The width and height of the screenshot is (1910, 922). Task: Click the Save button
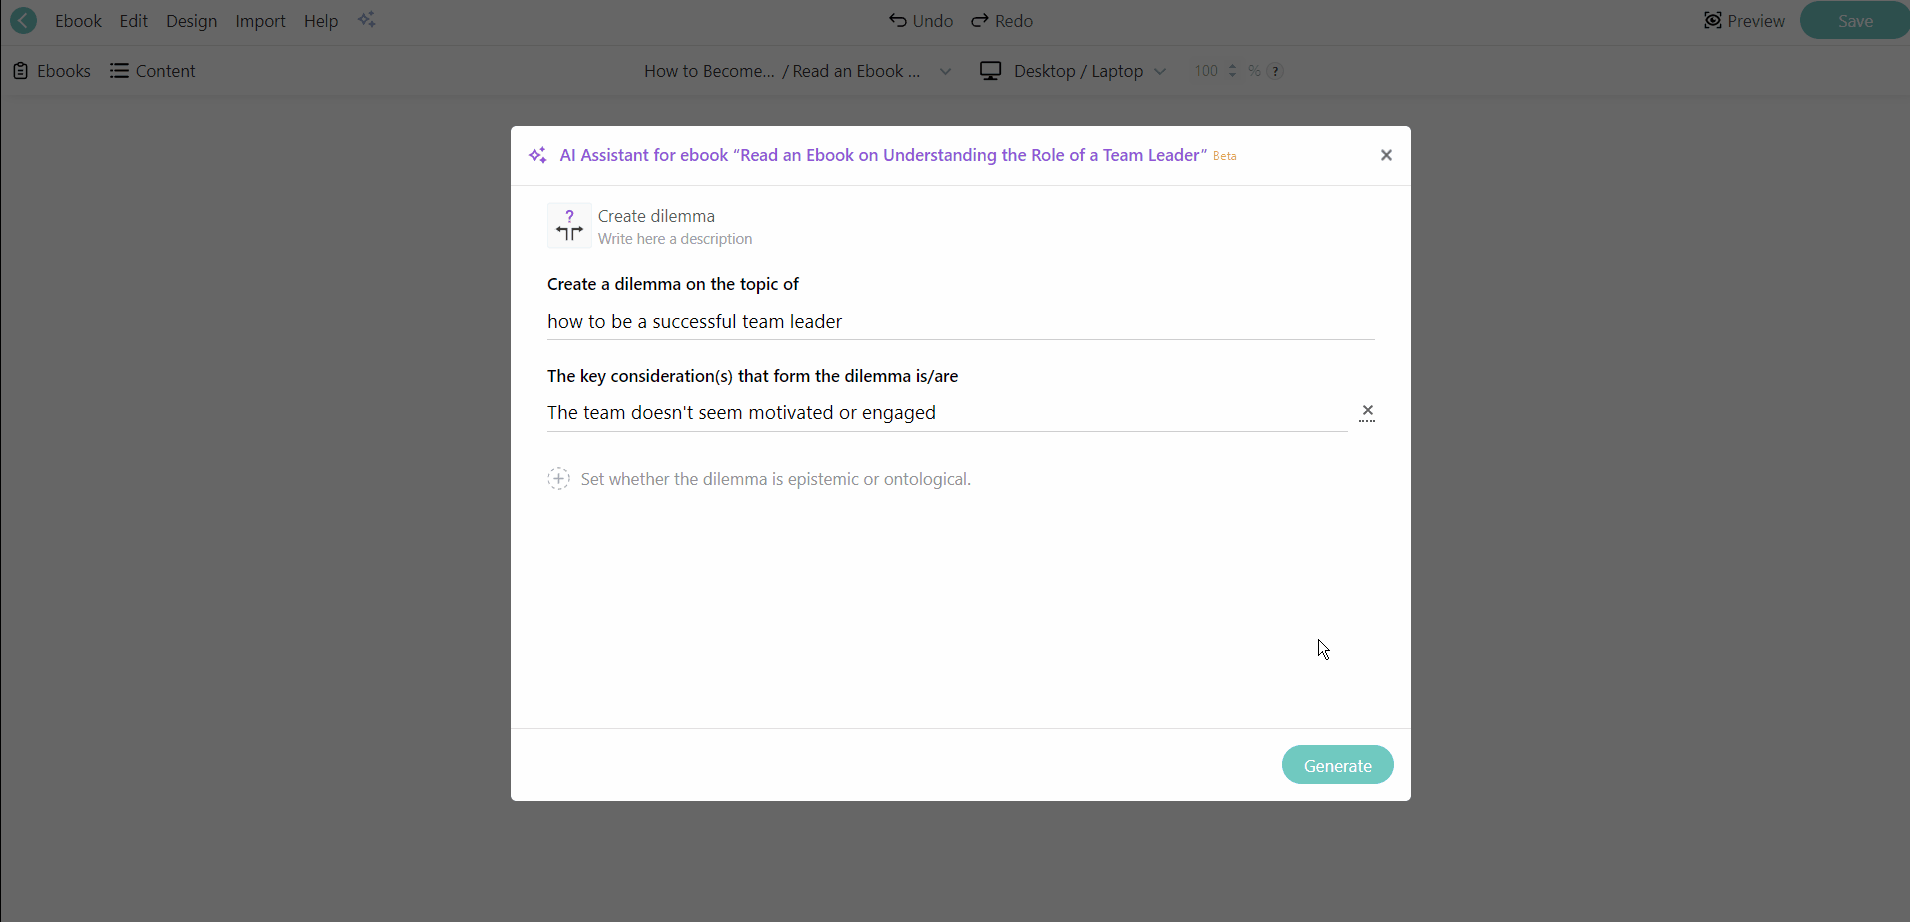pos(1855,21)
